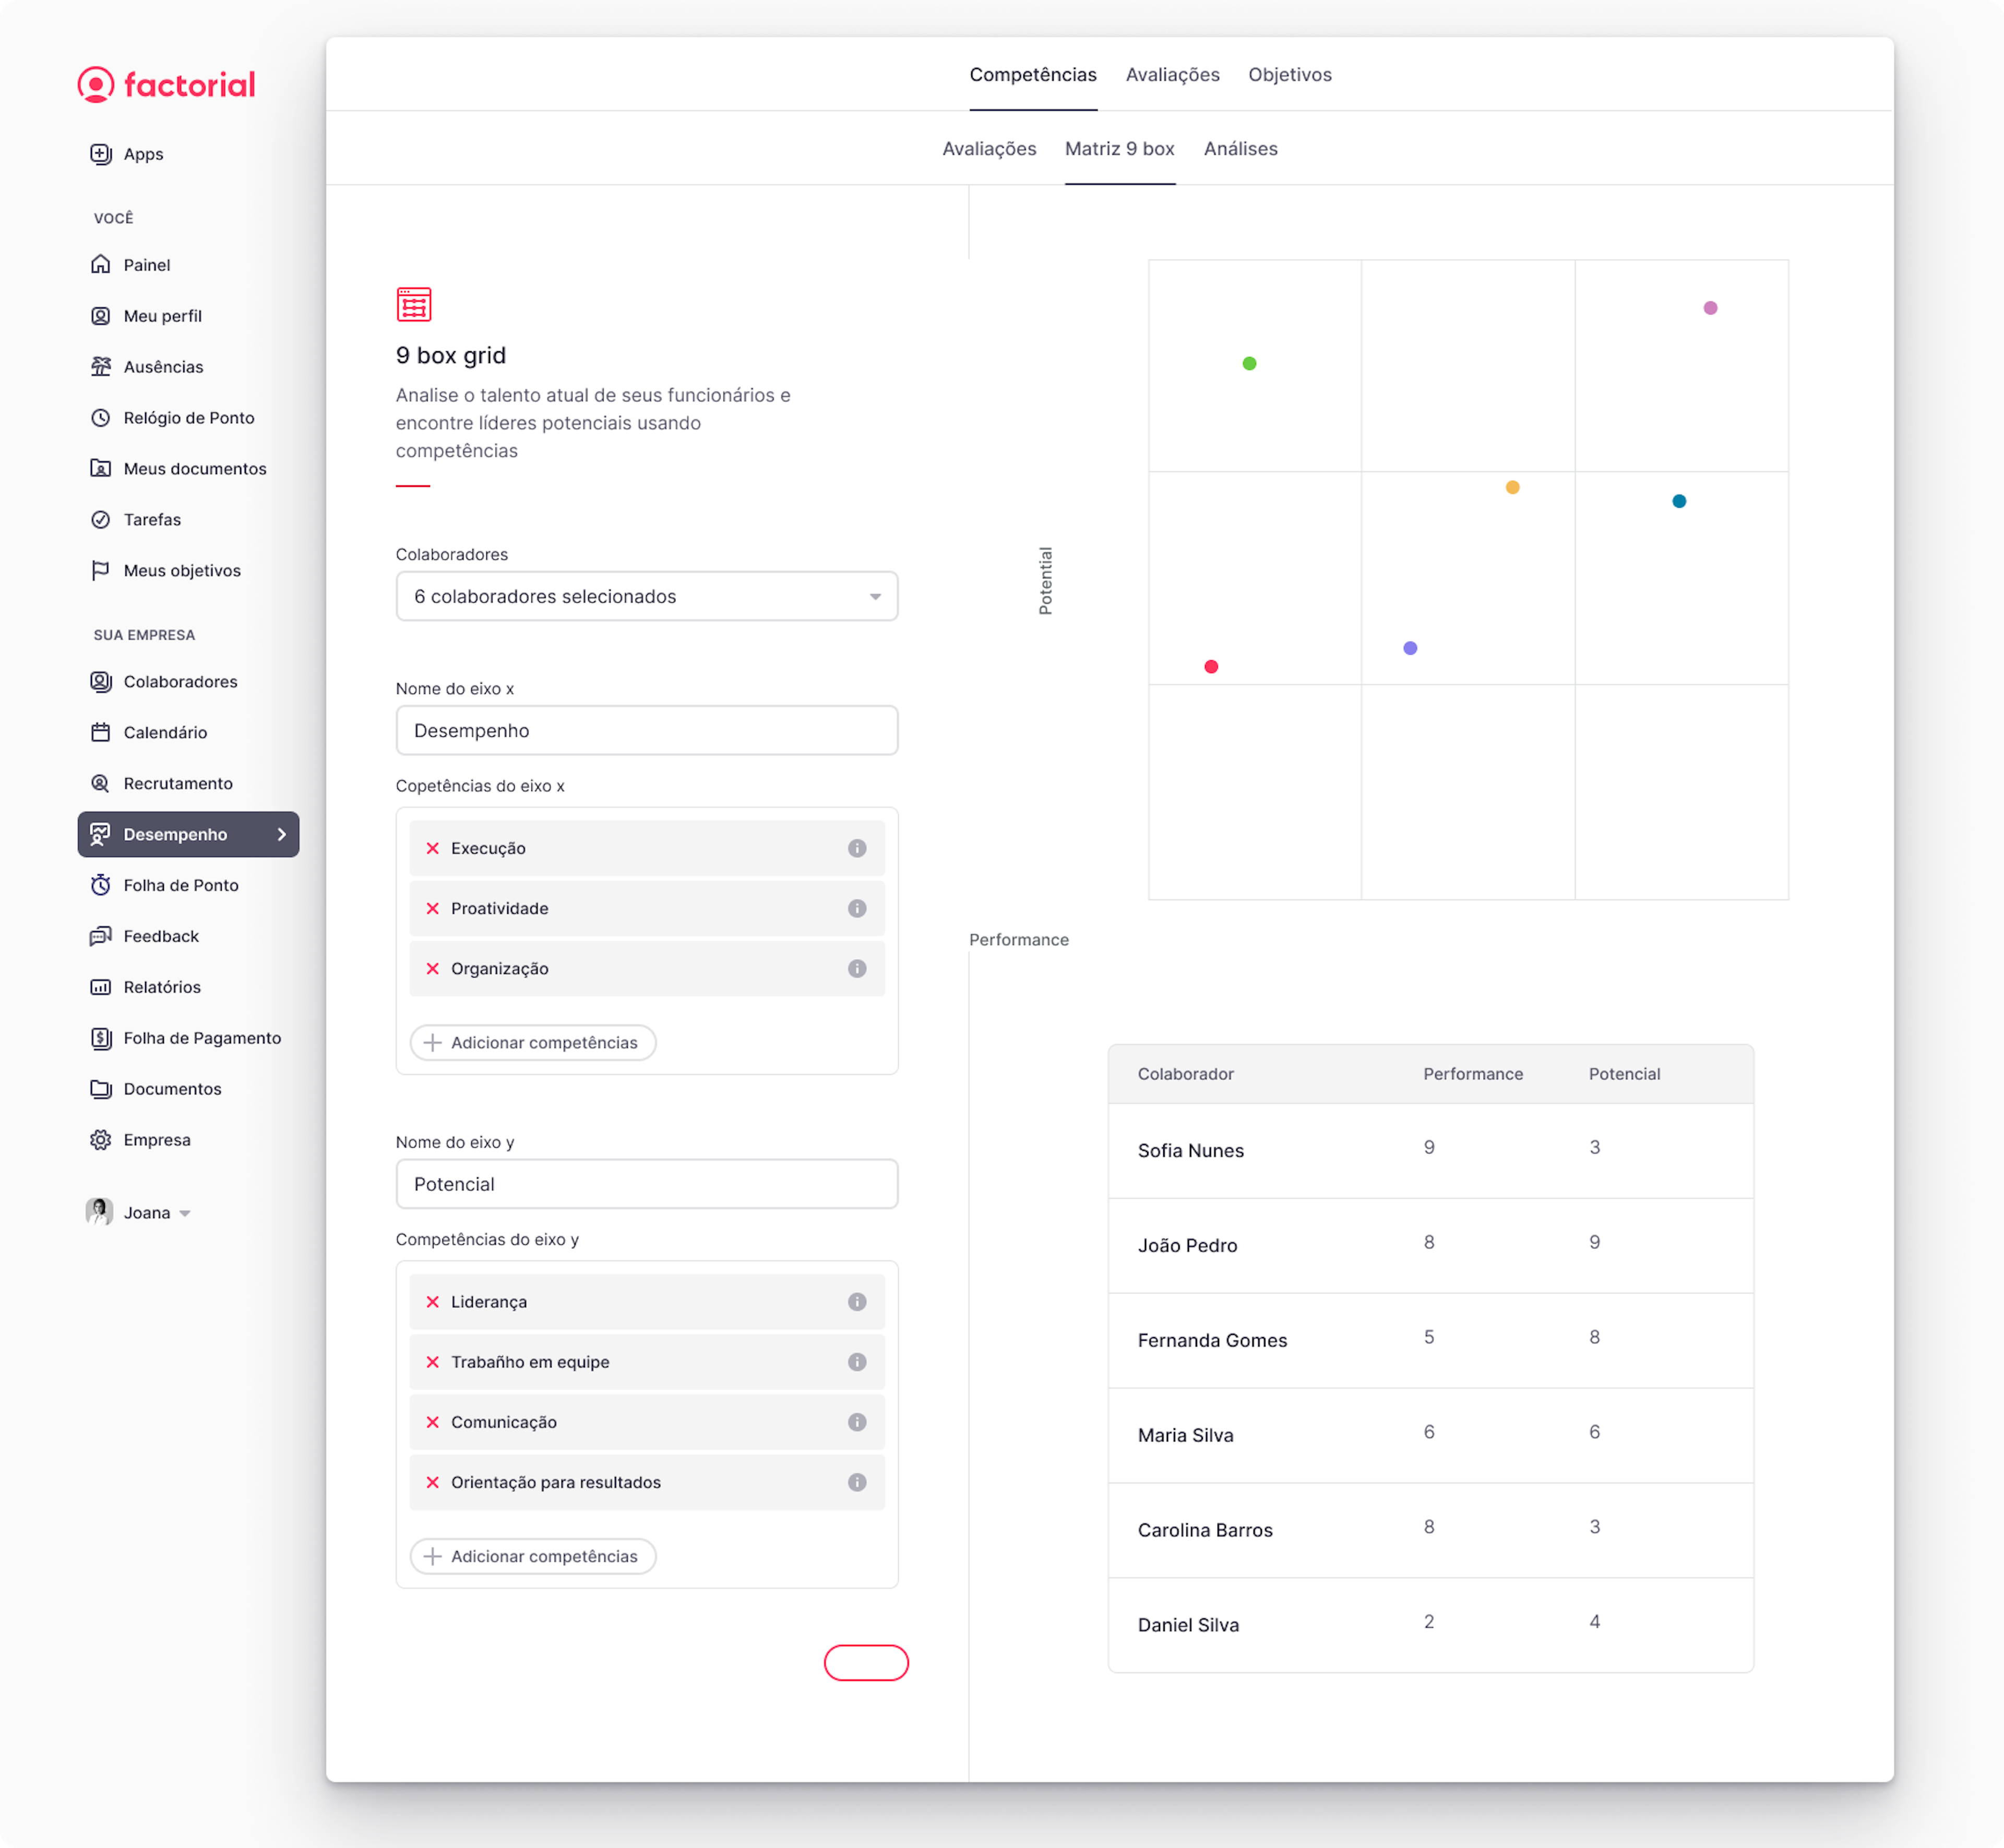Add competencies to y axis

(533, 1557)
